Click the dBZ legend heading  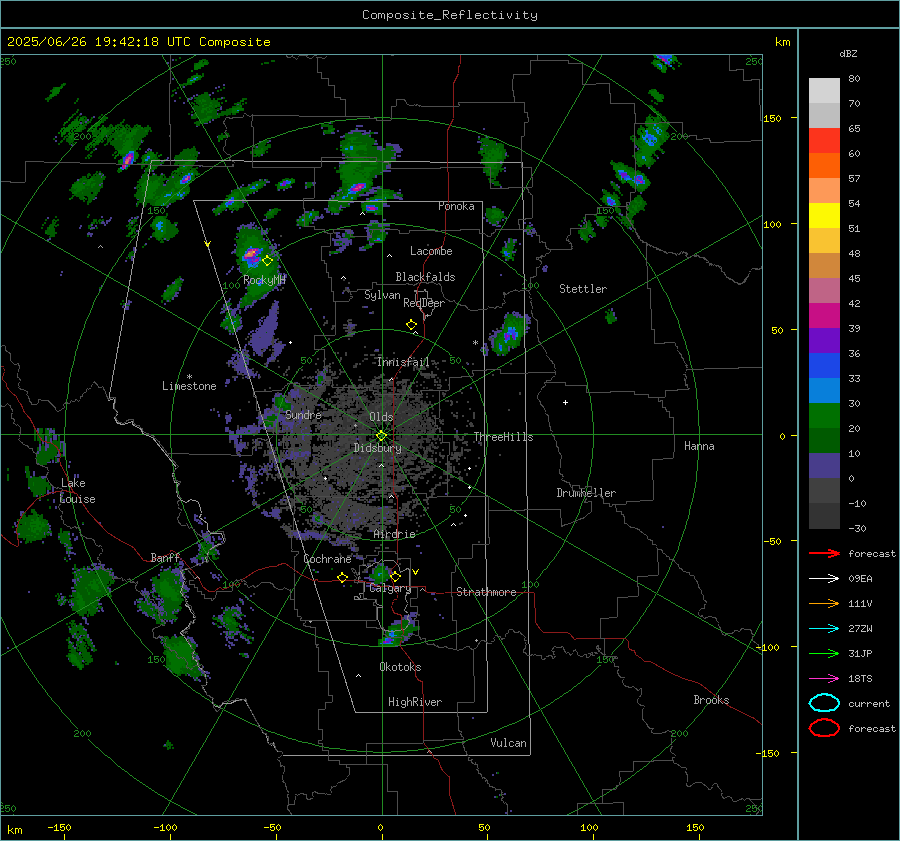(848, 53)
